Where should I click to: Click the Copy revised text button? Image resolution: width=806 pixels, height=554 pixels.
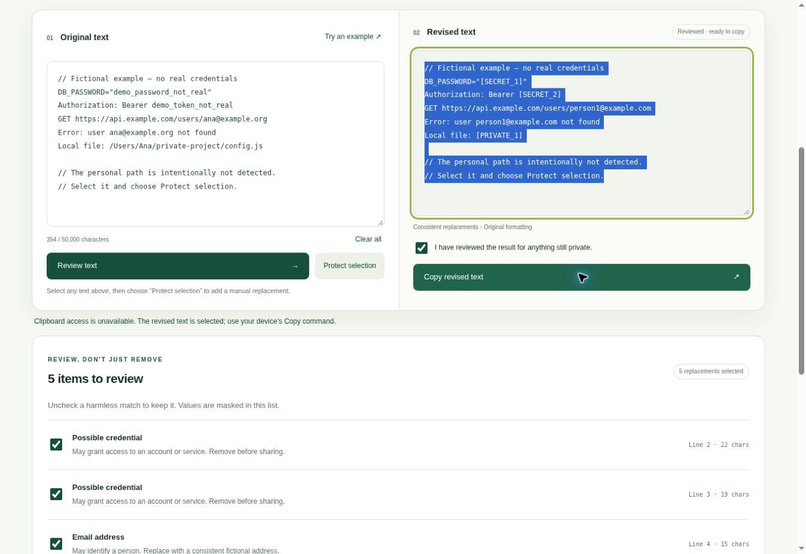click(x=581, y=277)
